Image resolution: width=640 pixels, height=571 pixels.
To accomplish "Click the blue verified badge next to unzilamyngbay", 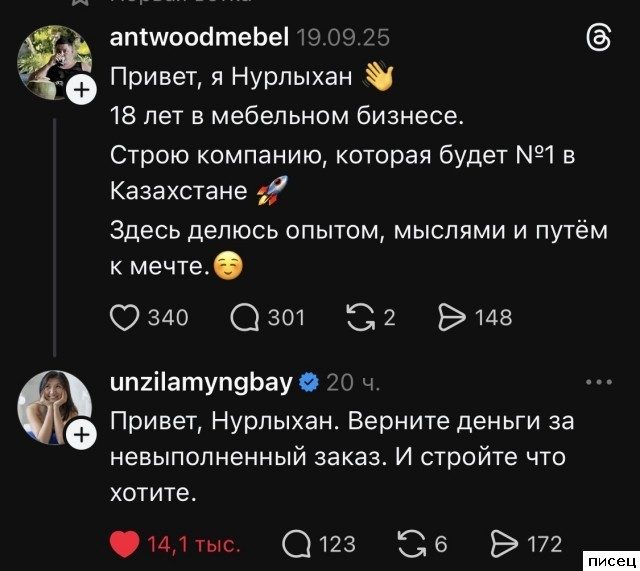I will (x=309, y=382).
